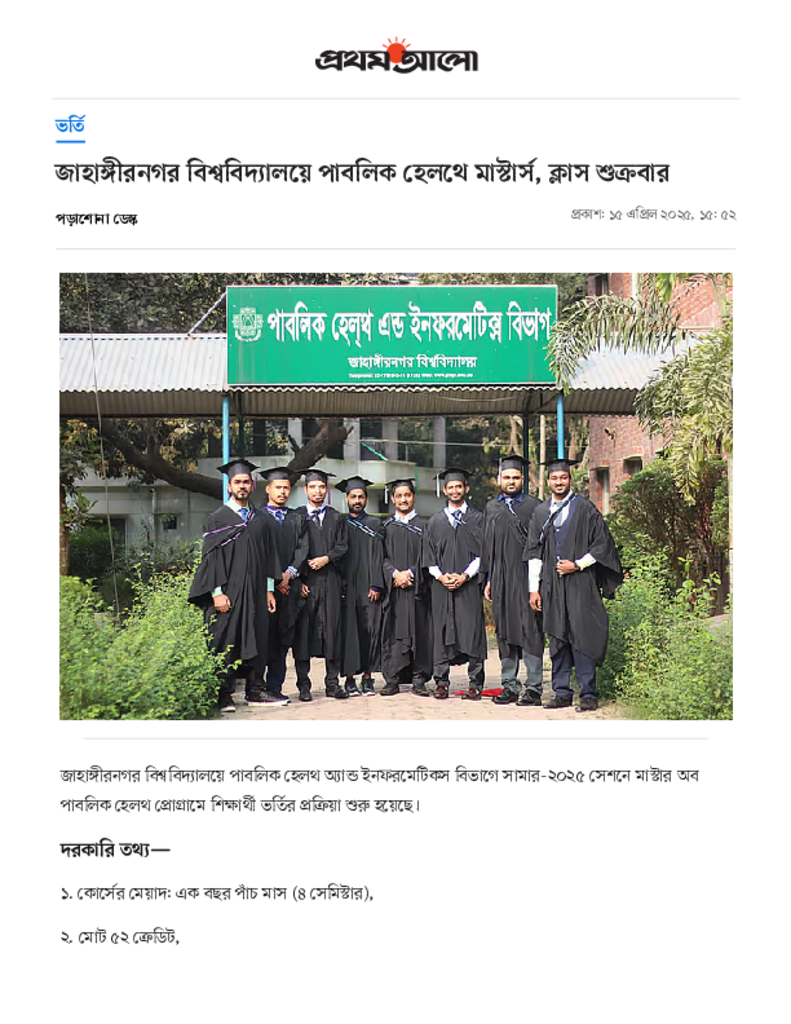
Task: Click the blue underline below ভর্তি tab
Action: coord(70,141)
